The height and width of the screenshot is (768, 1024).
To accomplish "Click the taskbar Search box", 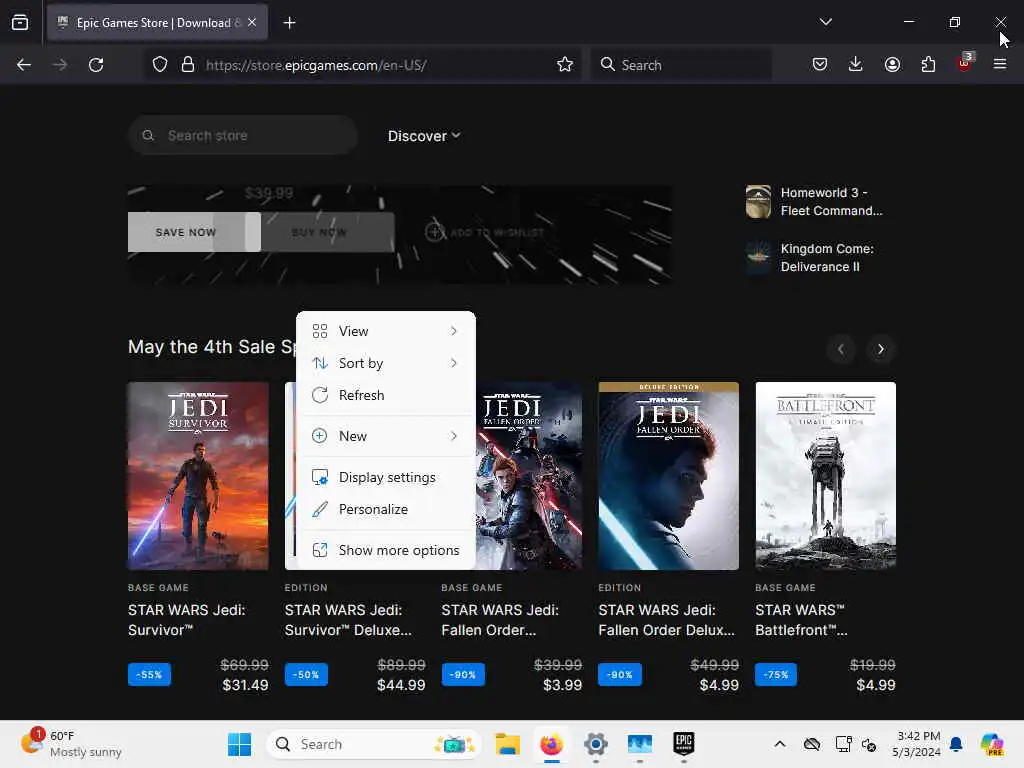I will 374,744.
